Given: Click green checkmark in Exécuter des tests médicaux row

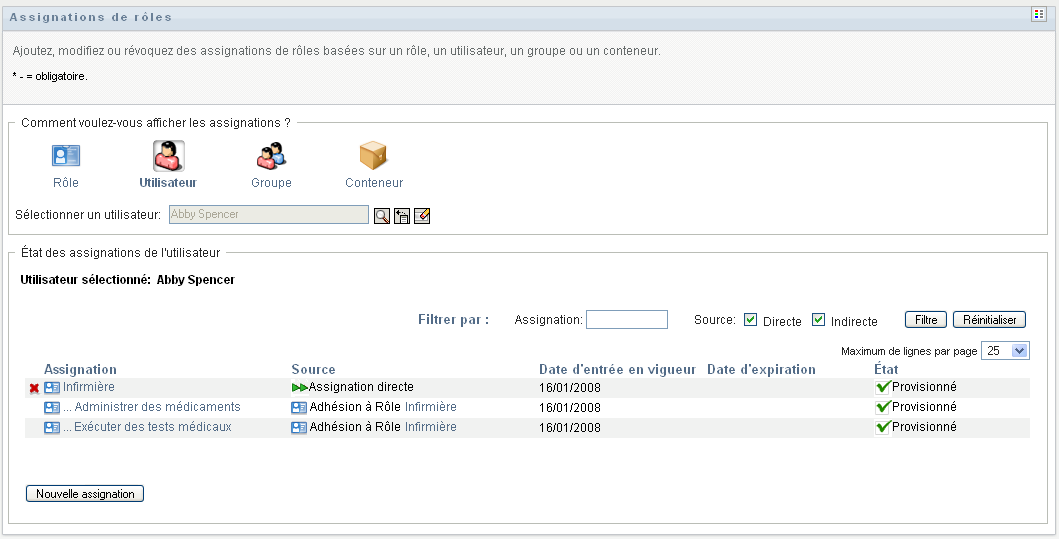Looking at the screenshot, I should tap(882, 427).
